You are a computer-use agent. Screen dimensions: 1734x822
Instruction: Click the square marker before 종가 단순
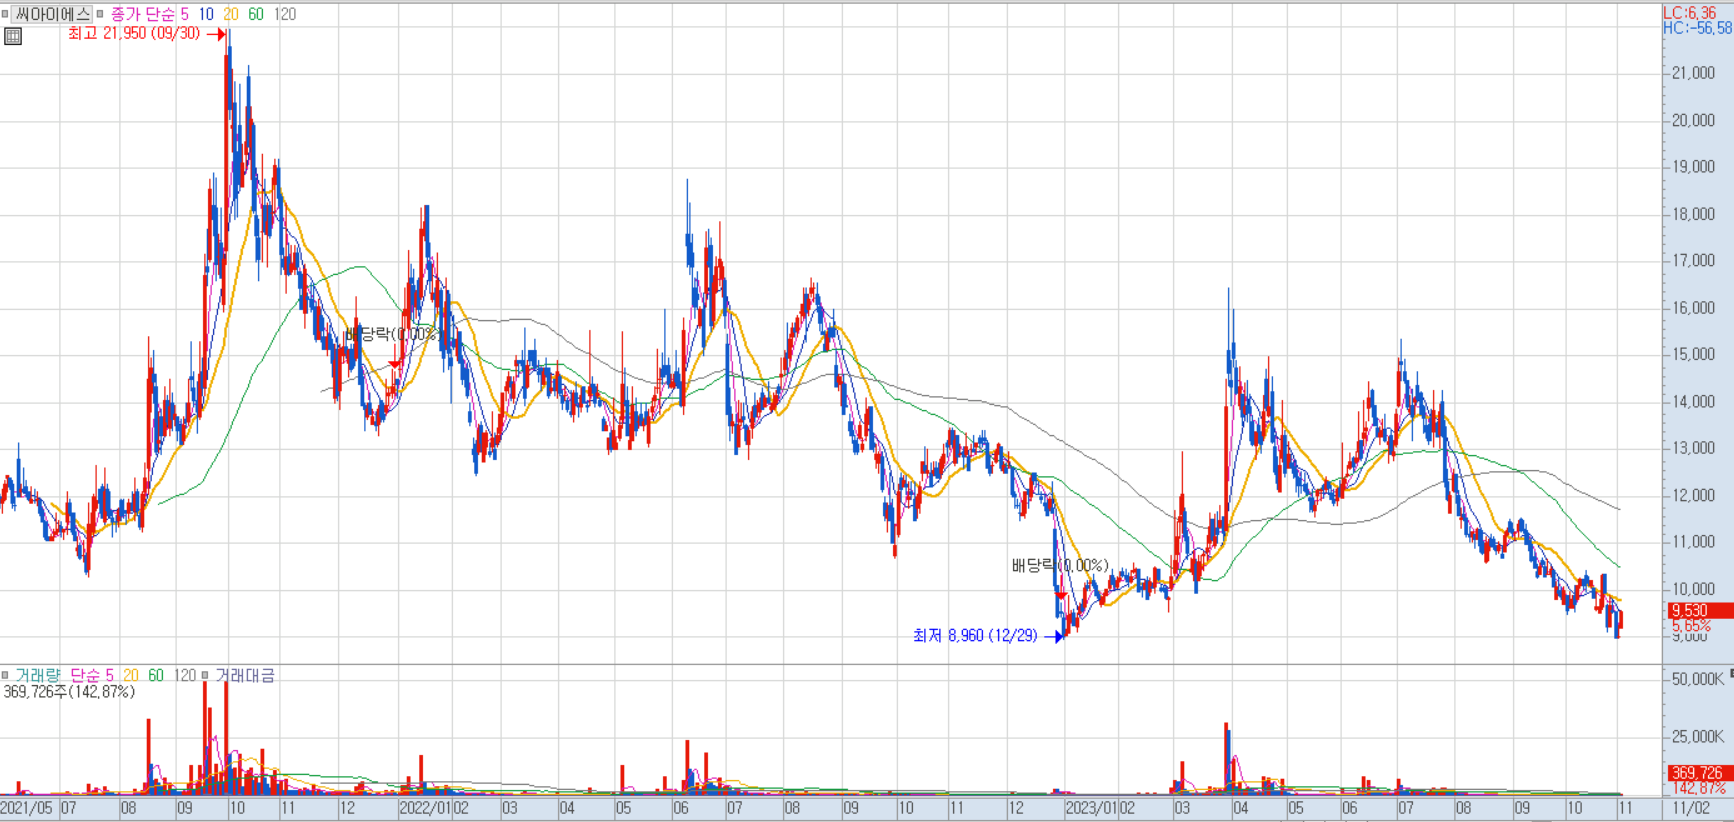(x=100, y=14)
